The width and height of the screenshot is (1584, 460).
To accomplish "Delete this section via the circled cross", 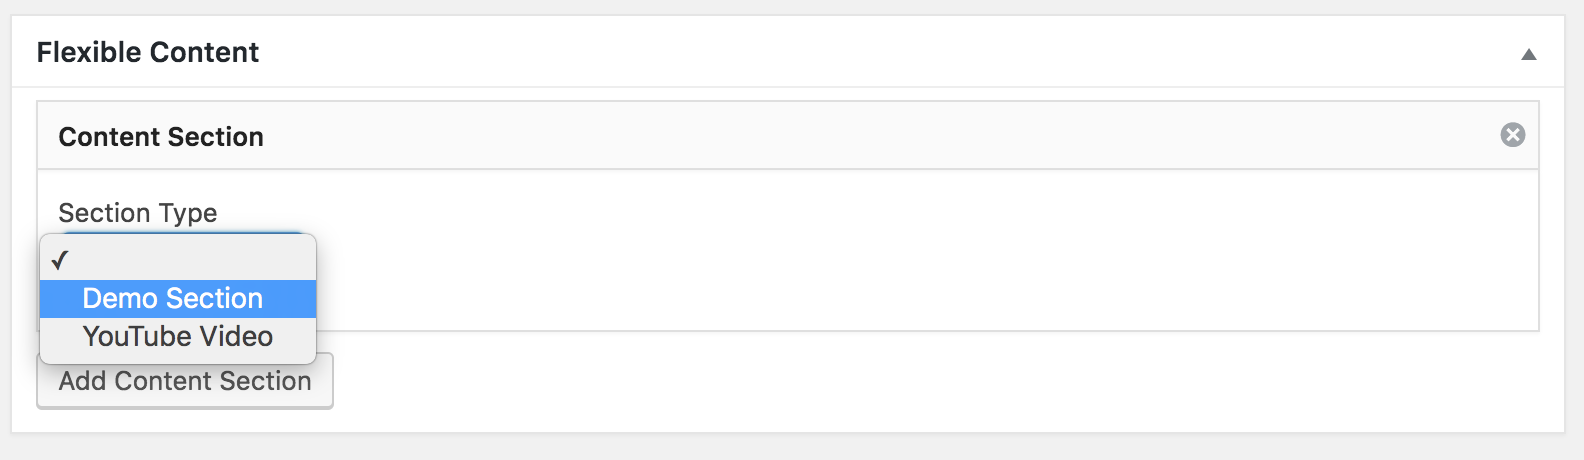I will click(1512, 135).
